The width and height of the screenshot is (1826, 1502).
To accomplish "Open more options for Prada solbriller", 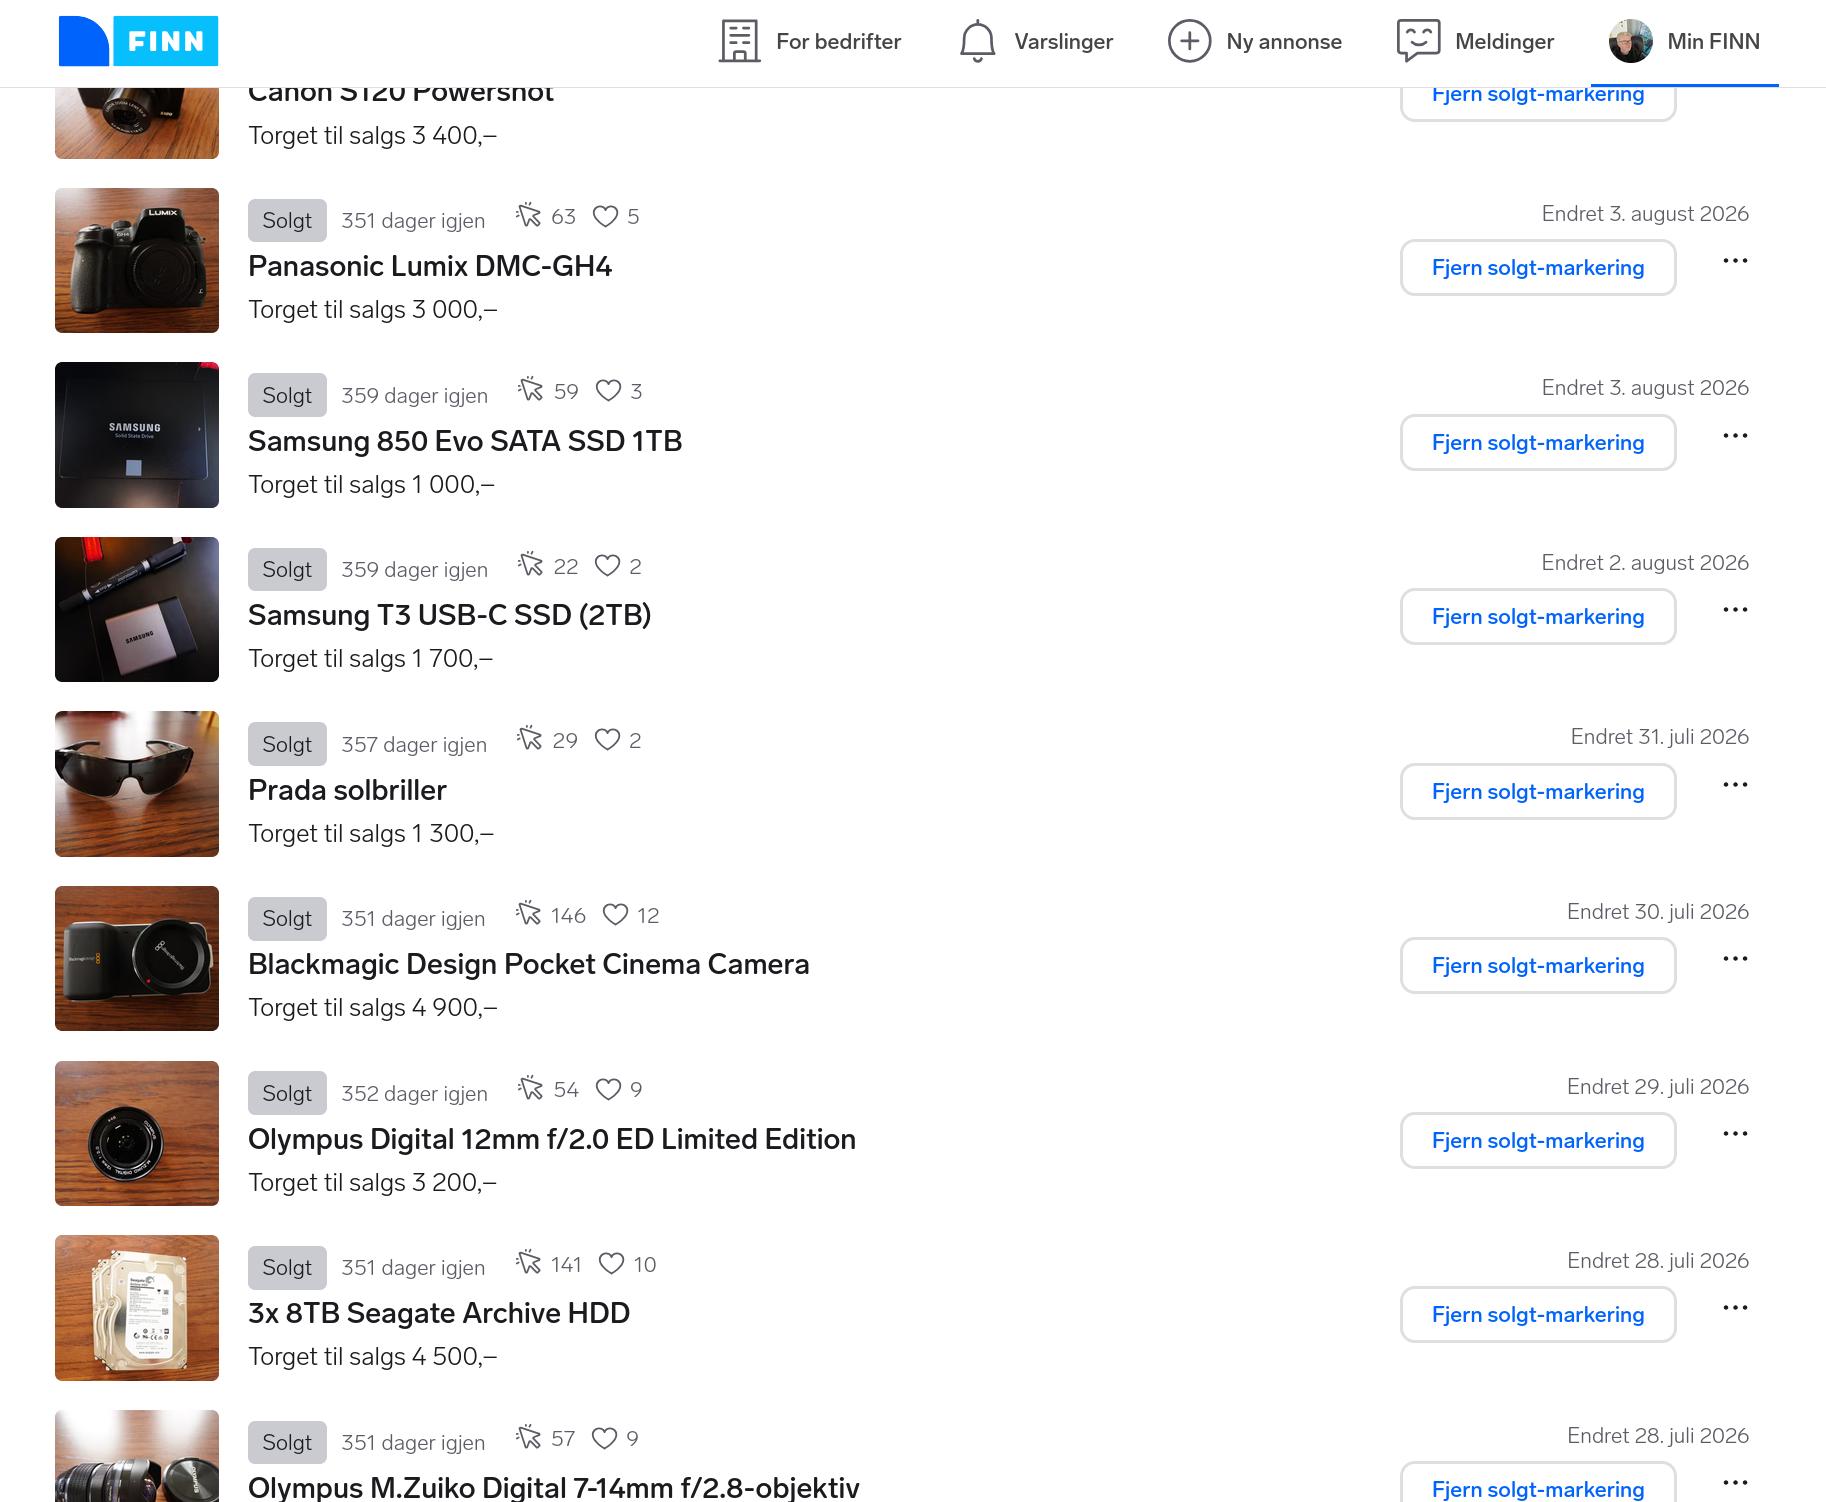I will click(x=1735, y=785).
